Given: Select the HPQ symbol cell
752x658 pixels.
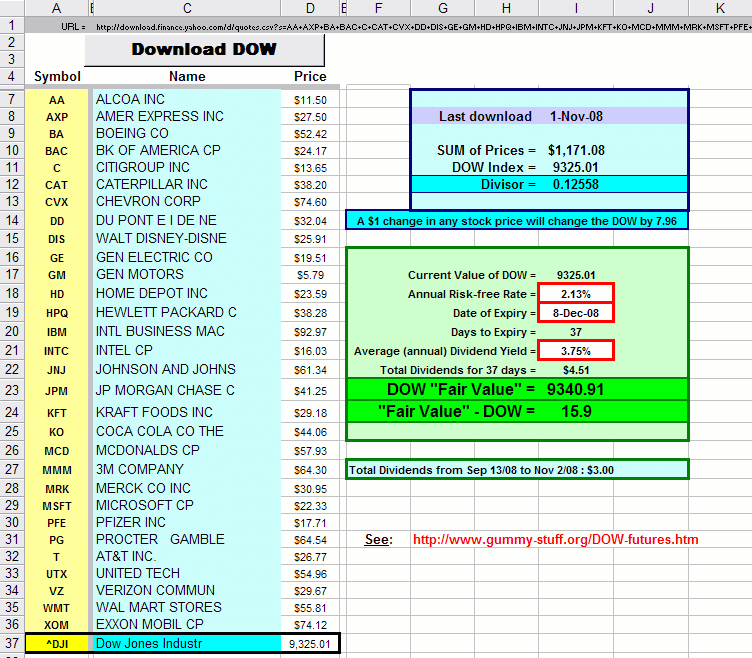Looking at the screenshot, I should 57,313.
